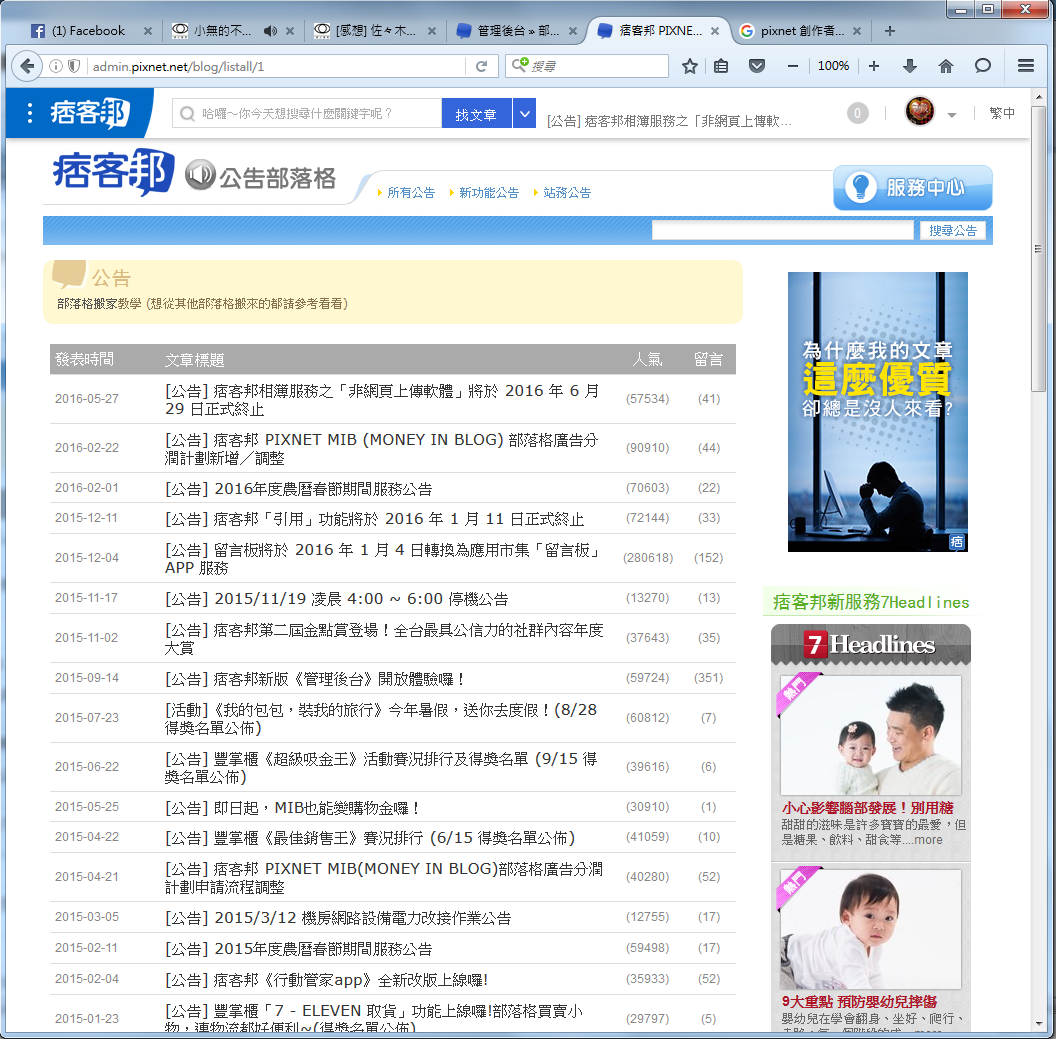Viewport: 1056px width, 1039px height.
Task: Open the downloads arrow icon
Action: (910, 66)
